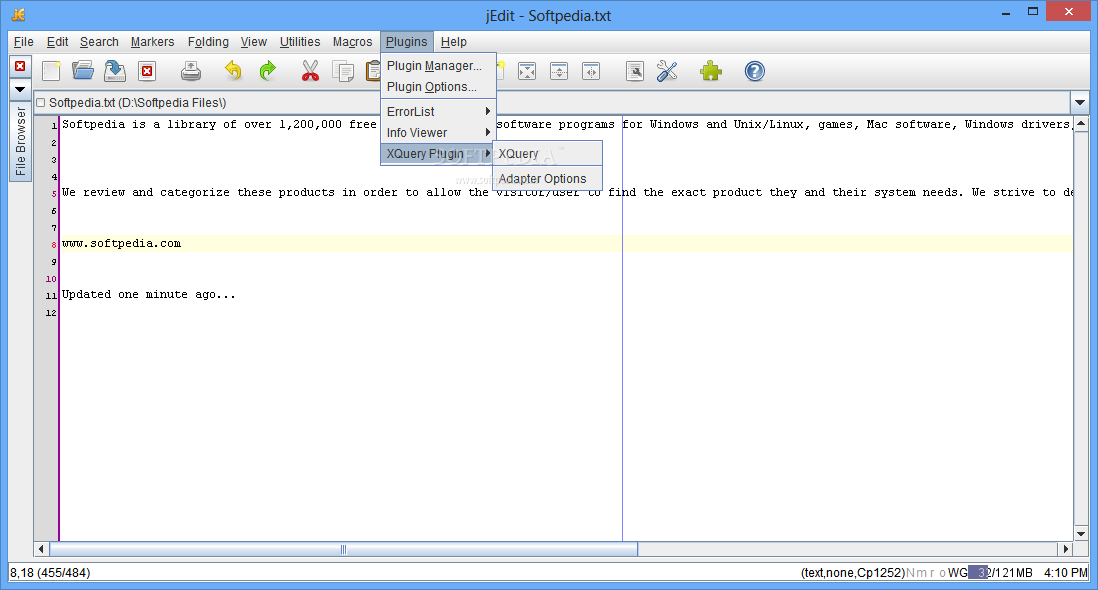1098x590 pixels.
Task: Expand the Info Viewer submenu
Action: point(438,133)
